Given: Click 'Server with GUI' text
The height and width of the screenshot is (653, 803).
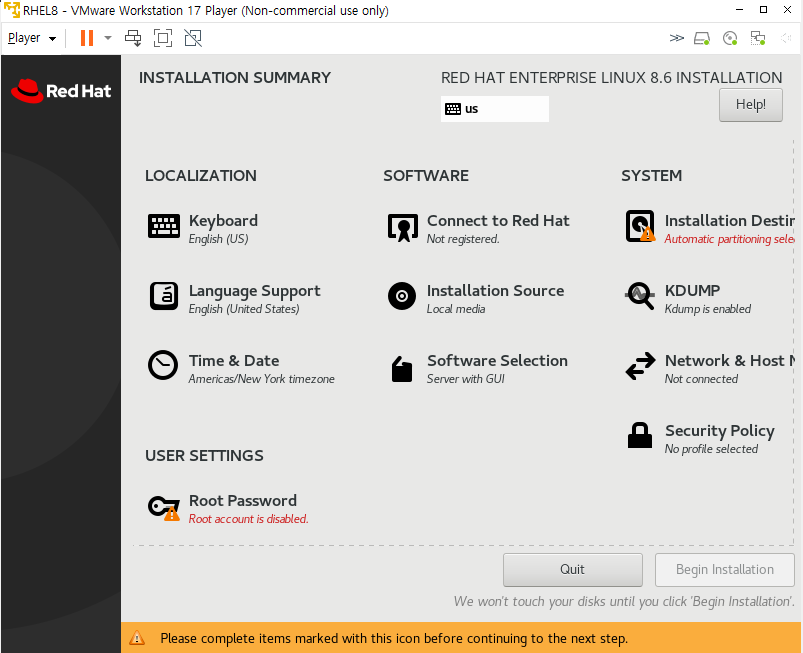Looking at the screenshot, I should click(x=466, y=379).
